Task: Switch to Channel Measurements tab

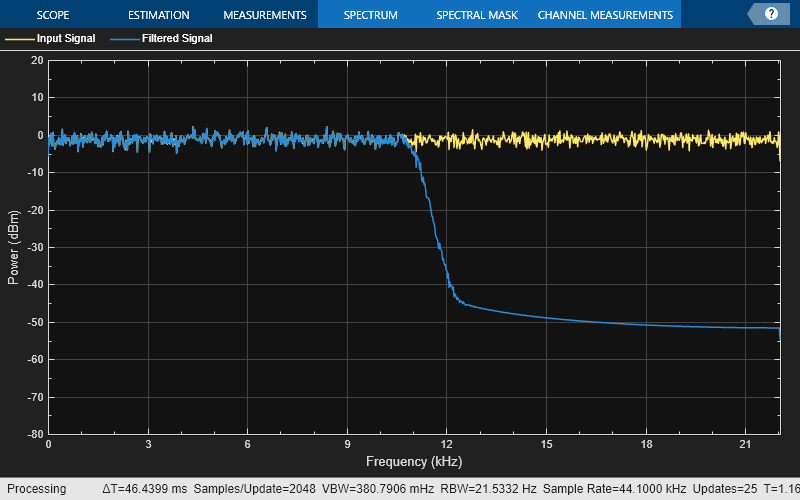Action: pos(605,15)
